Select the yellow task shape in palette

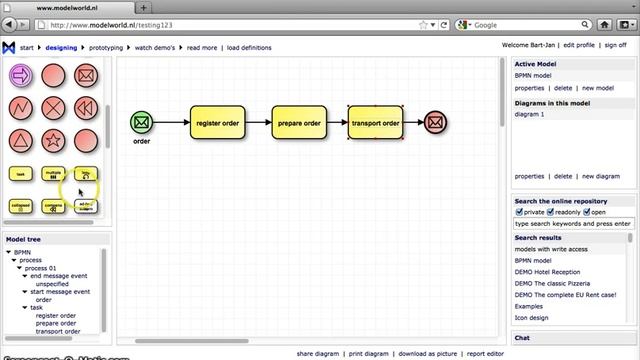point(21,174)
